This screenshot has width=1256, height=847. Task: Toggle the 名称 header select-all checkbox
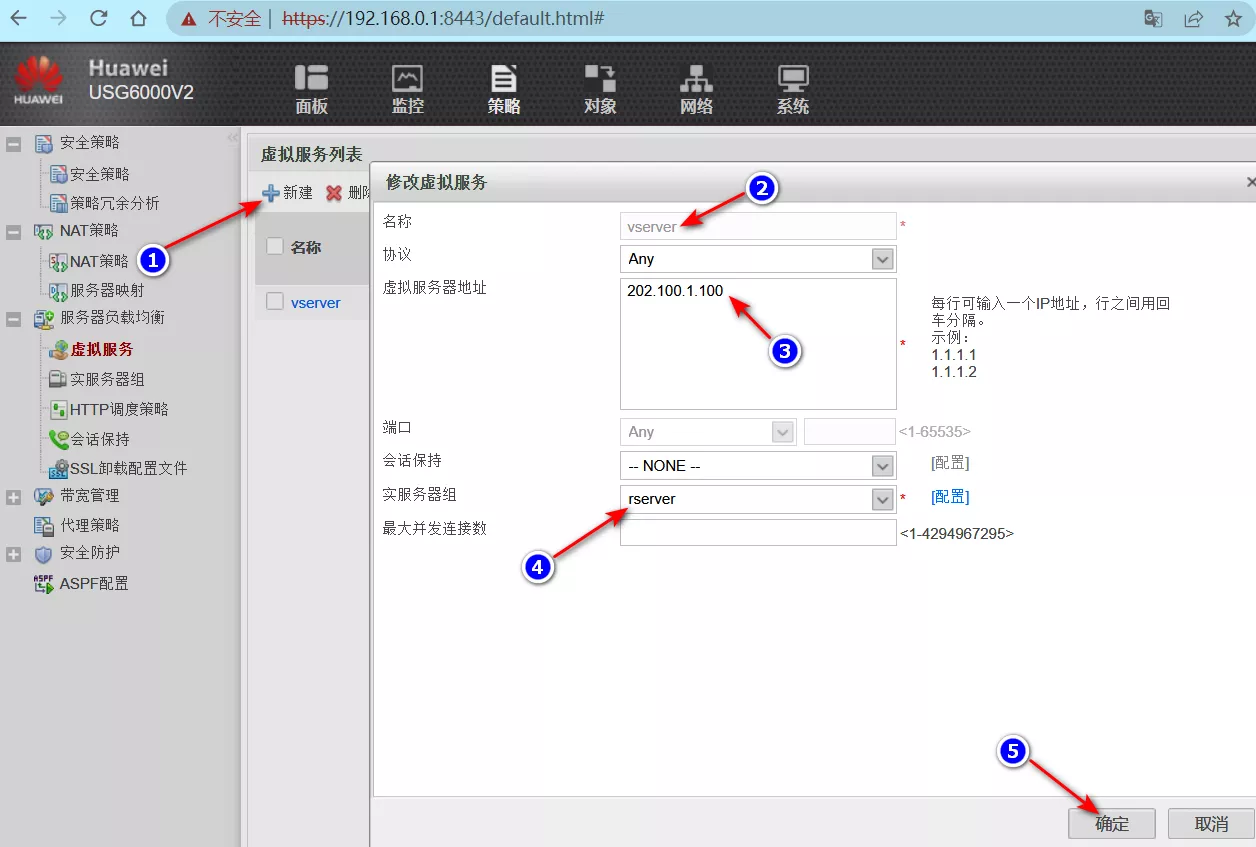coord(275,247)
